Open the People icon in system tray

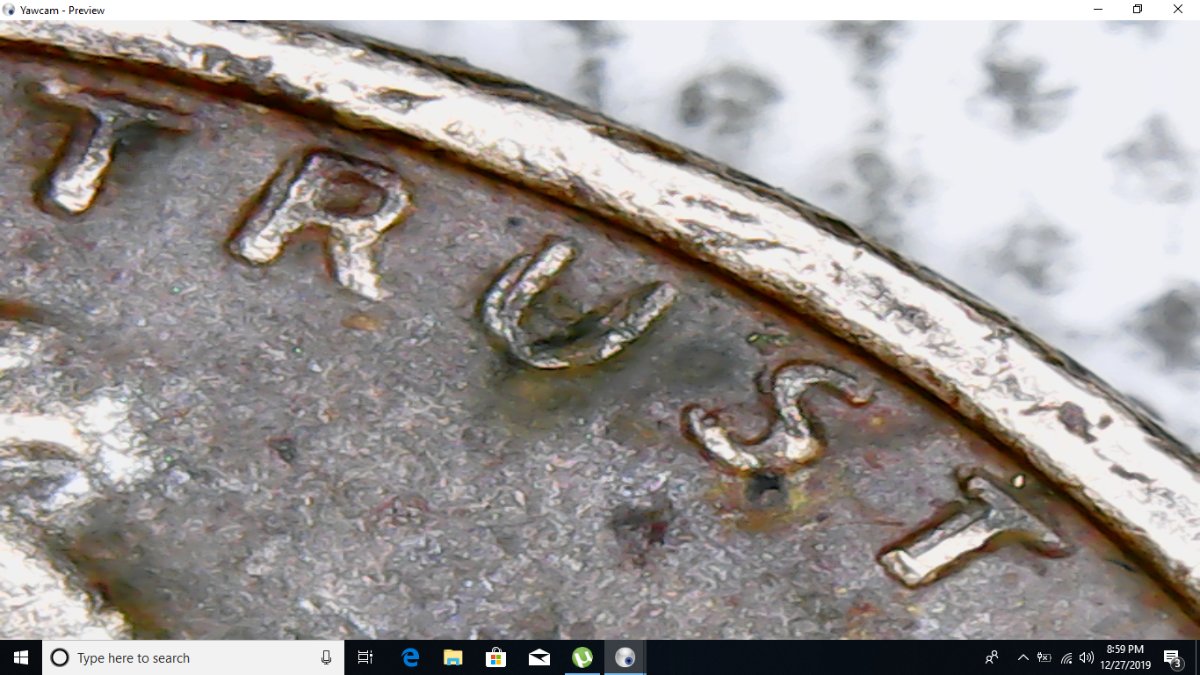[992, 657]
